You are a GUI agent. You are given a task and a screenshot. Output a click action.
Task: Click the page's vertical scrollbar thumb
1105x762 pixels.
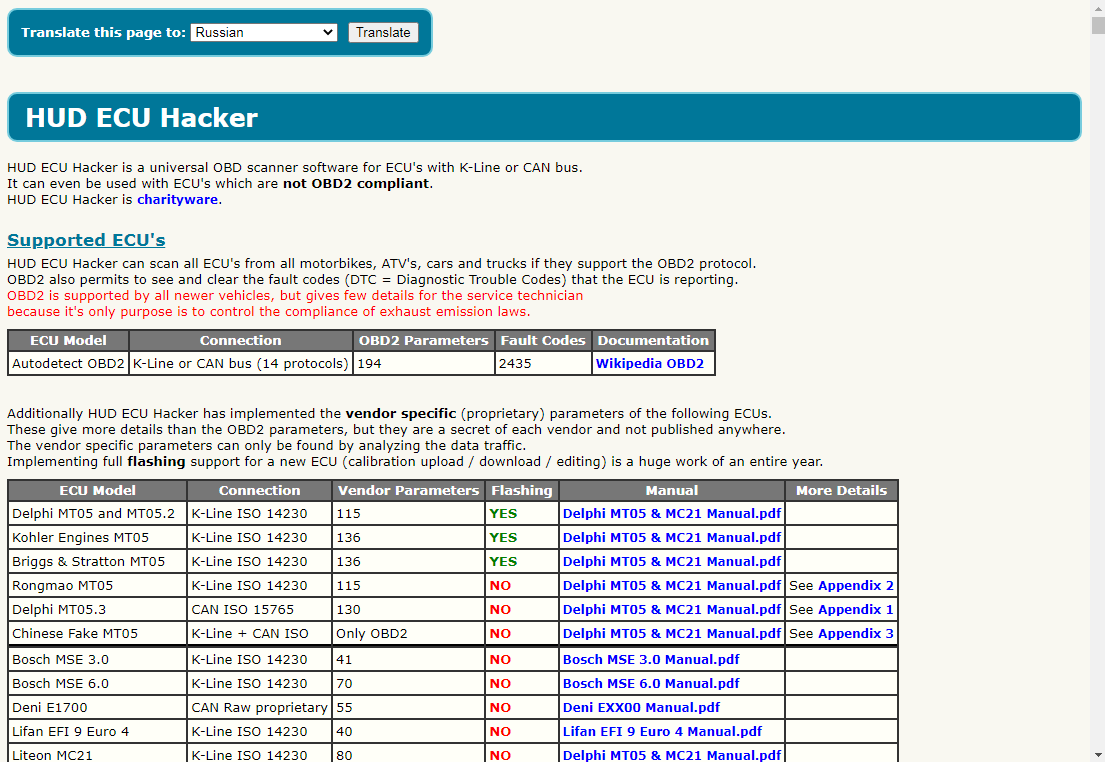1098,25
